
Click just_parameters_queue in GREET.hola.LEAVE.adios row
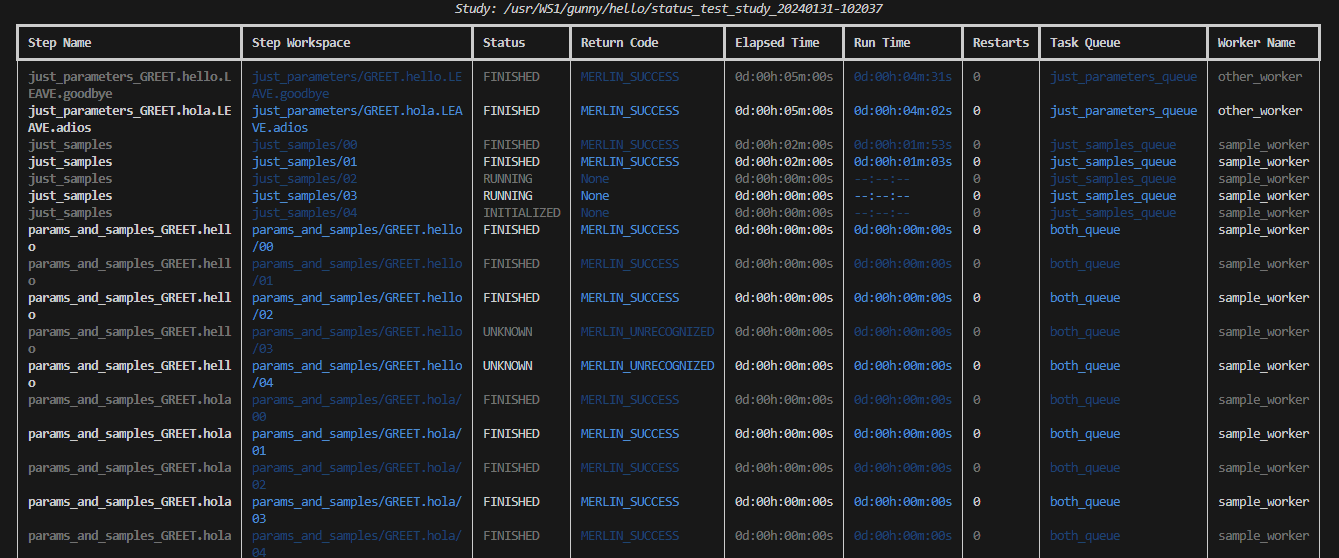pos(1123,111)
